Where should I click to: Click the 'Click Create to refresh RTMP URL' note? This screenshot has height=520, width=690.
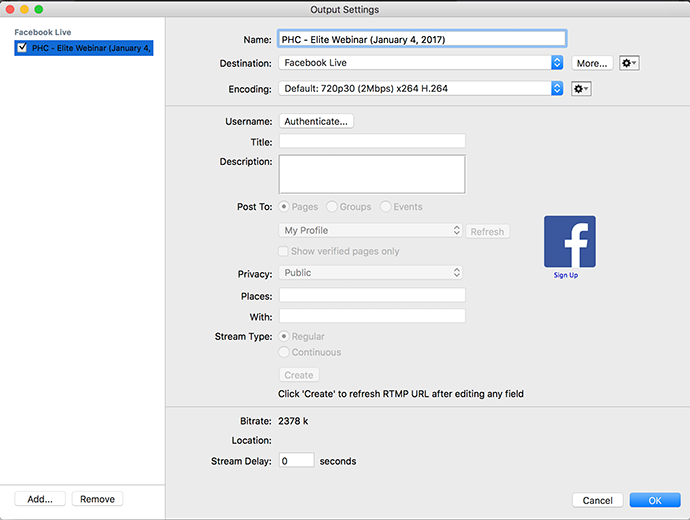tap(401, 394)
